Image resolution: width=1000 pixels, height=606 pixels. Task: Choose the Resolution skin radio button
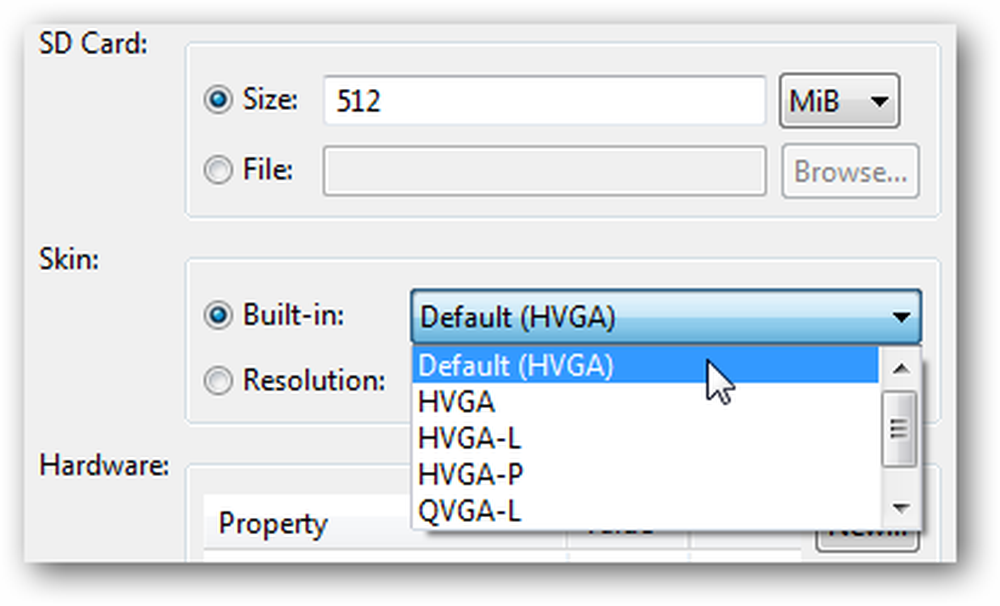pyautogui.click(x=218, y=381)
